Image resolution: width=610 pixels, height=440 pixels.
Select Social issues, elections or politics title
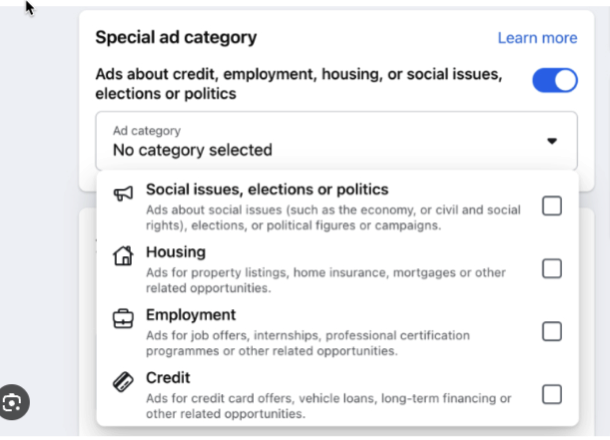pyautogui.click(x=267, y=189)
